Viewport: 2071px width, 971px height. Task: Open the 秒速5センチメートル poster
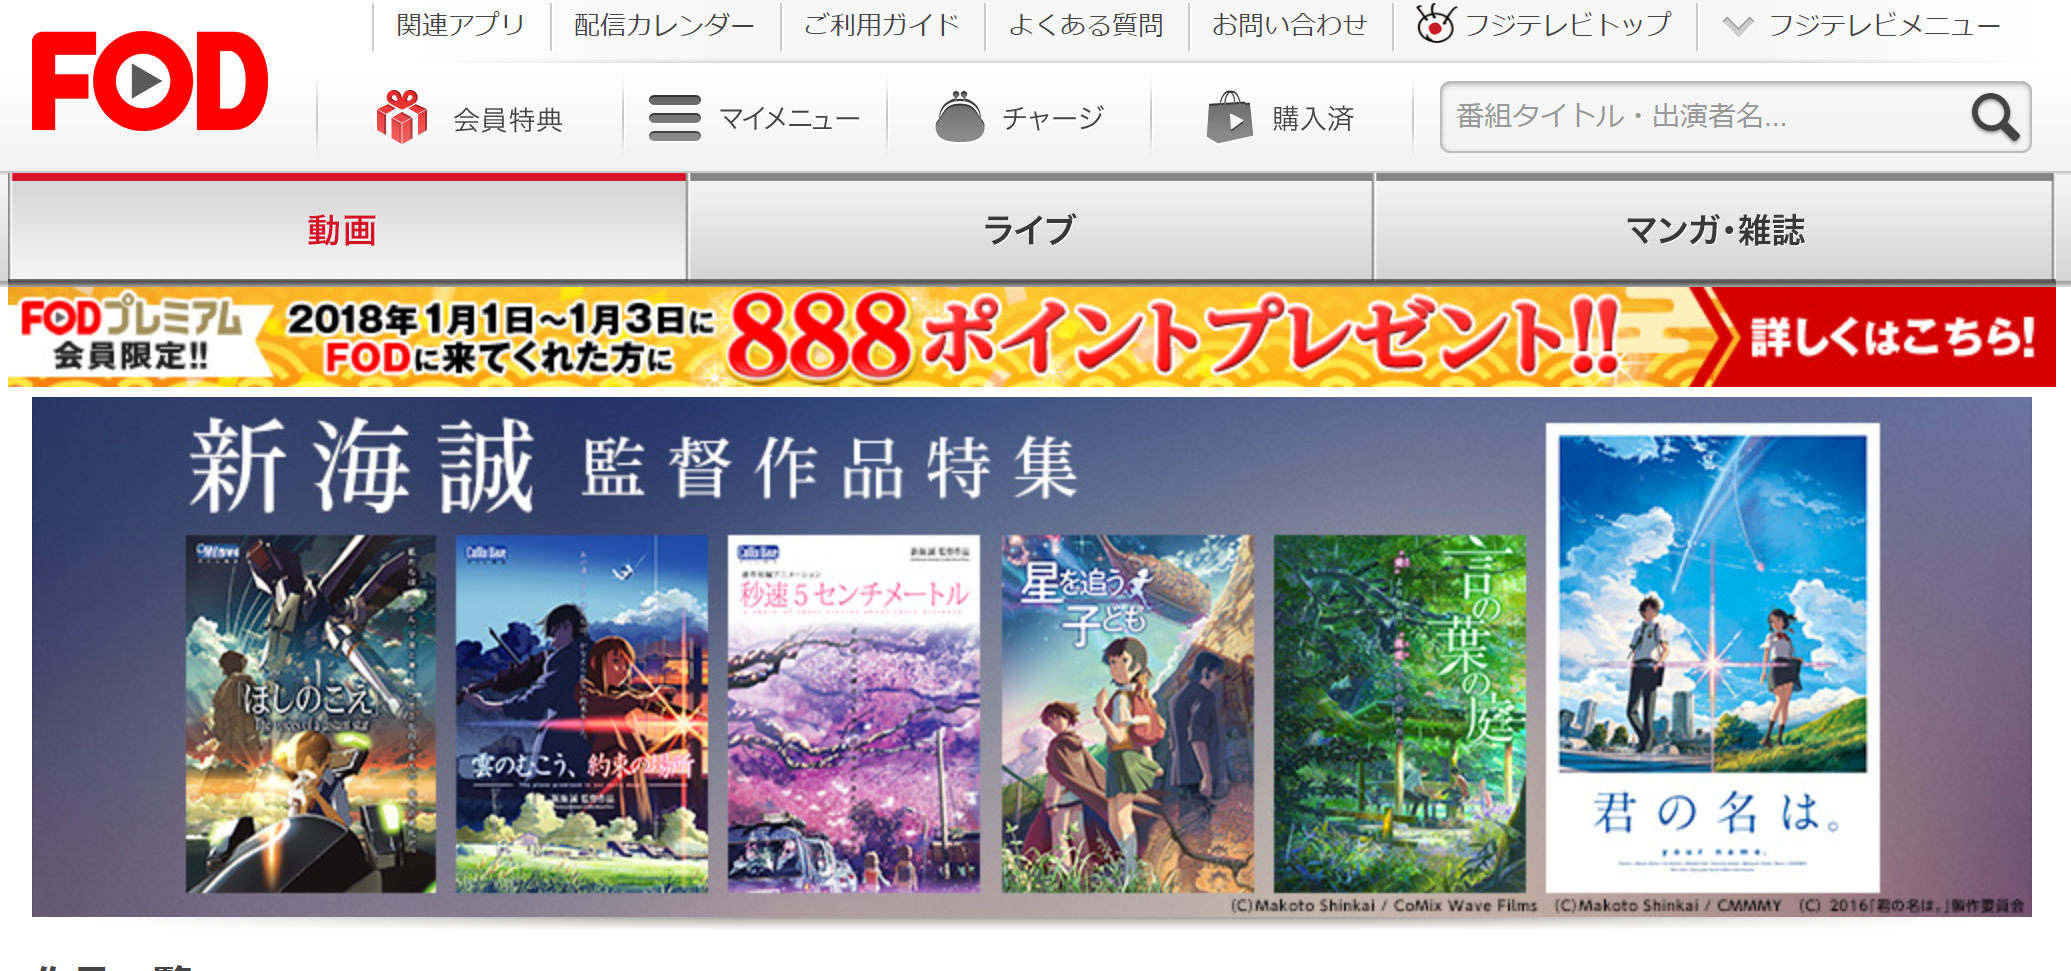(x=854, y=714)
